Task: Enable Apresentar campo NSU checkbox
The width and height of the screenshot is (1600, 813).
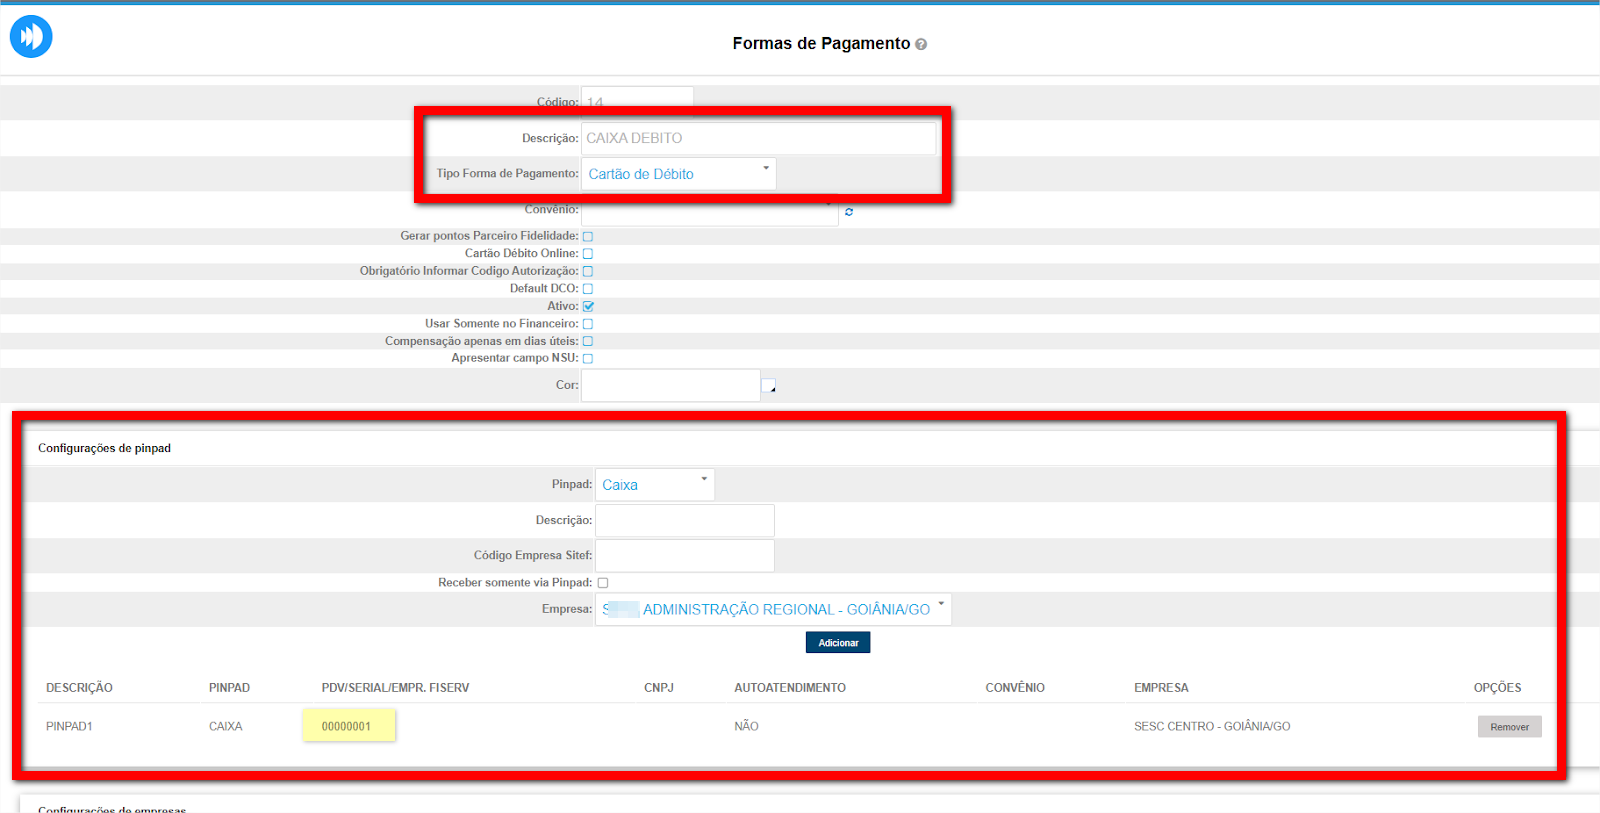Action: [x=588, y=359]
